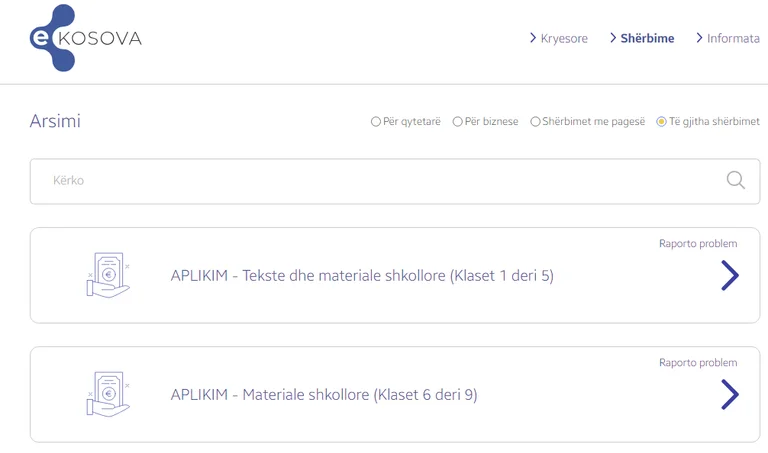The width and height of the screenshot is (768, 453).
Task: Click the Arsimi section heading
Action: click(x=55, y=121)
